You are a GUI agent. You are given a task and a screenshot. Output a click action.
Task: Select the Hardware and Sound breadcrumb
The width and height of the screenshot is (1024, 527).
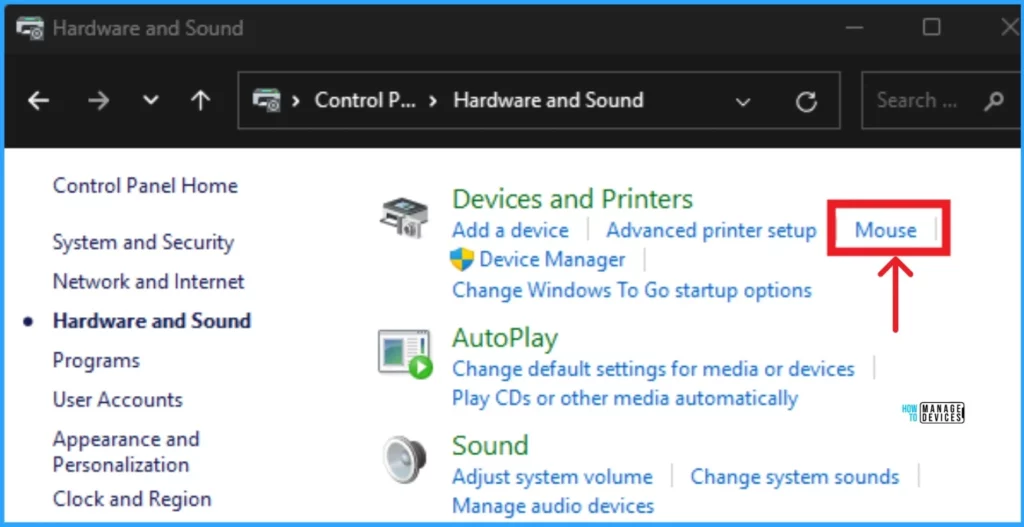[549, 100]
